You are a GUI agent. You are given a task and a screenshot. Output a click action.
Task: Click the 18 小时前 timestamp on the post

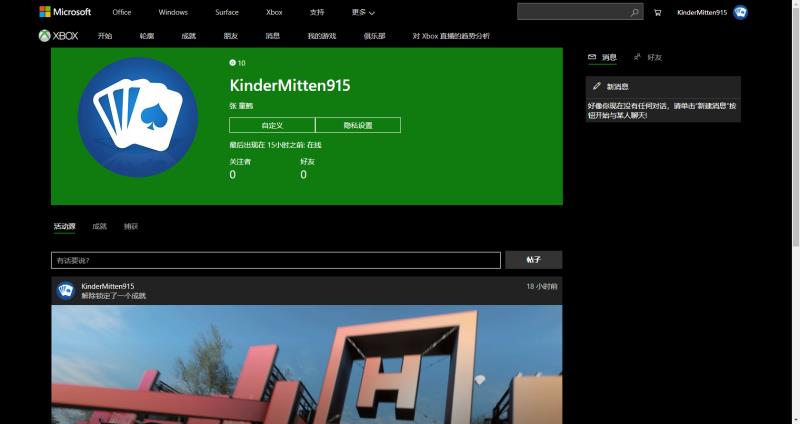point(542,286)
